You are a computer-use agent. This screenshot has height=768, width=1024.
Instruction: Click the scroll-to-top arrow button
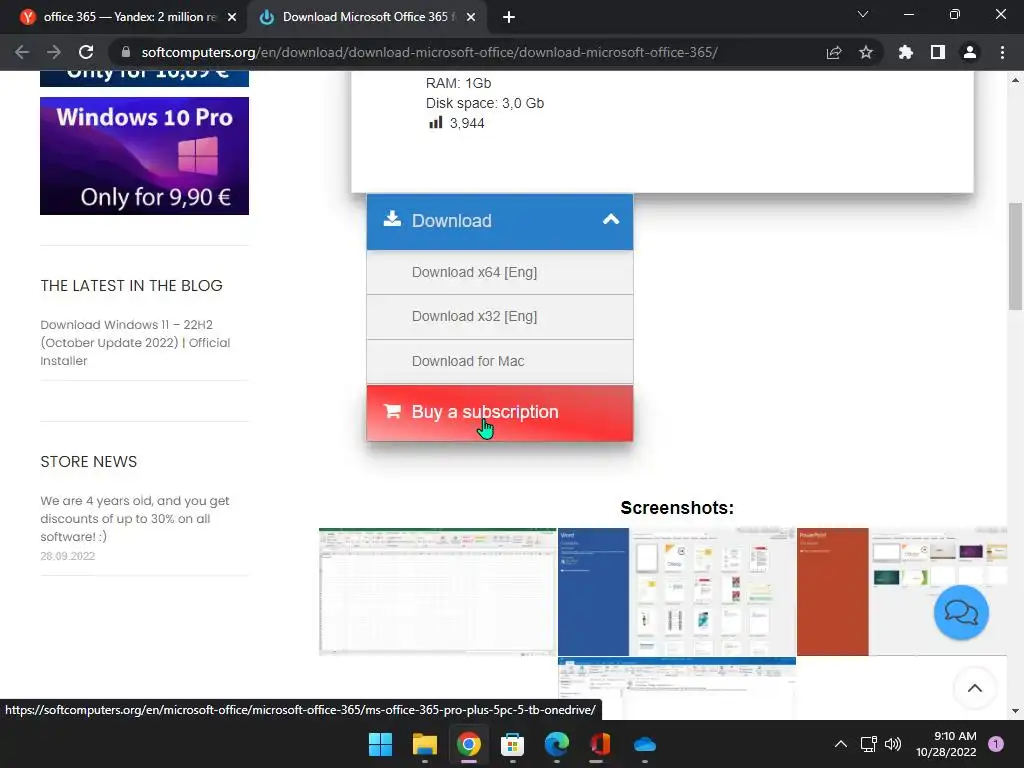tap(974, 688)
